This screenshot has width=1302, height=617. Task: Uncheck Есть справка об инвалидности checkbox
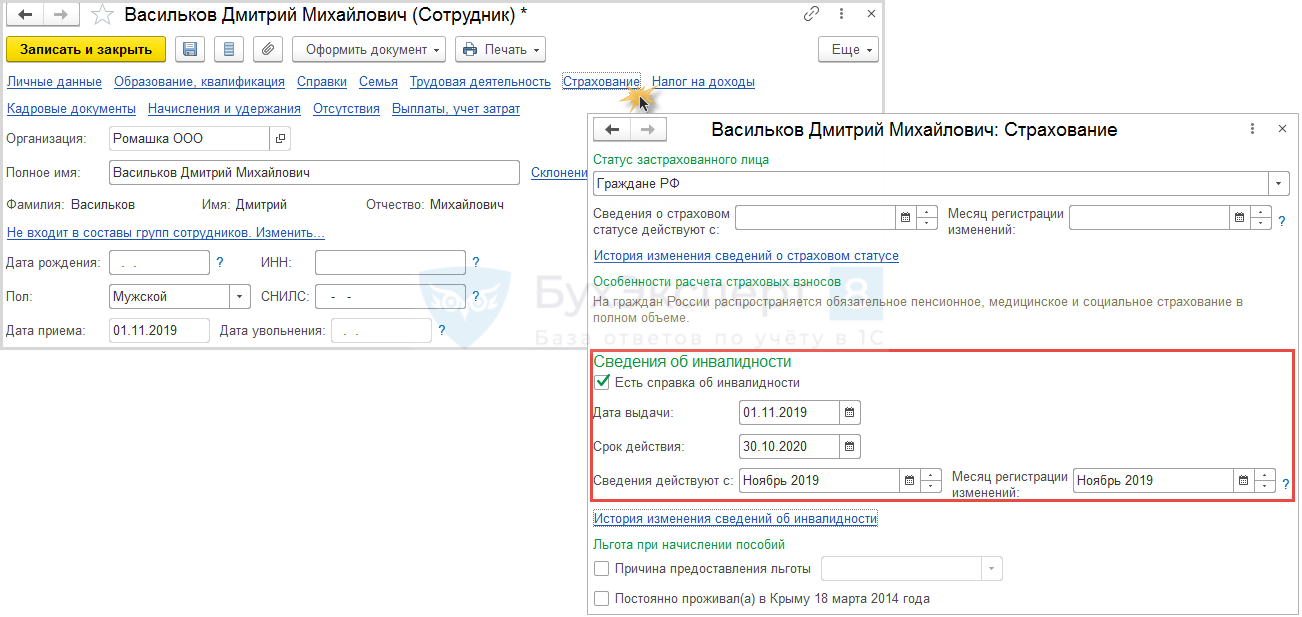[602, 382]
